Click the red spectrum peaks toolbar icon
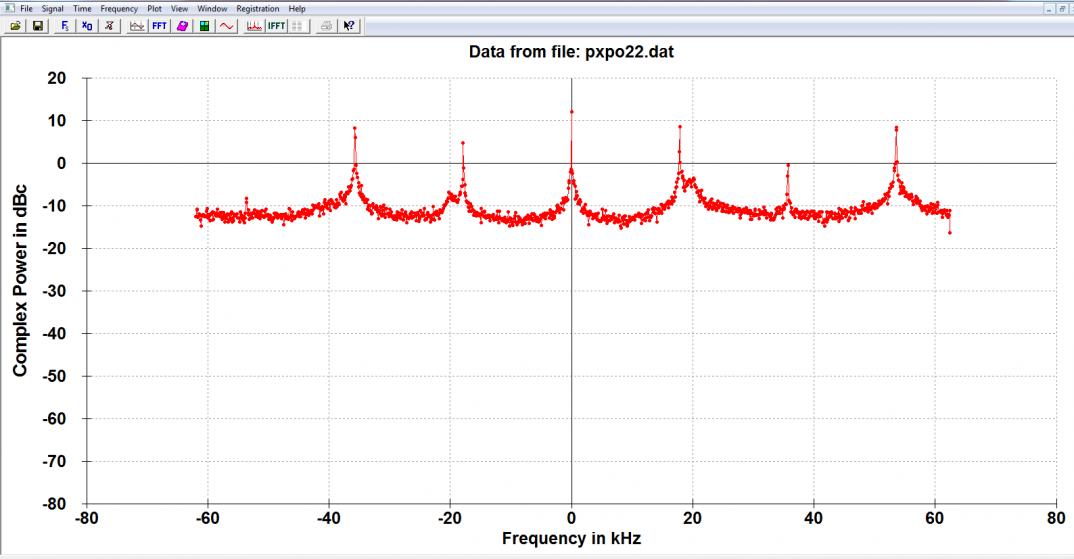Image resolution: width=1074 pixels, height=559 pixels. 254,26
